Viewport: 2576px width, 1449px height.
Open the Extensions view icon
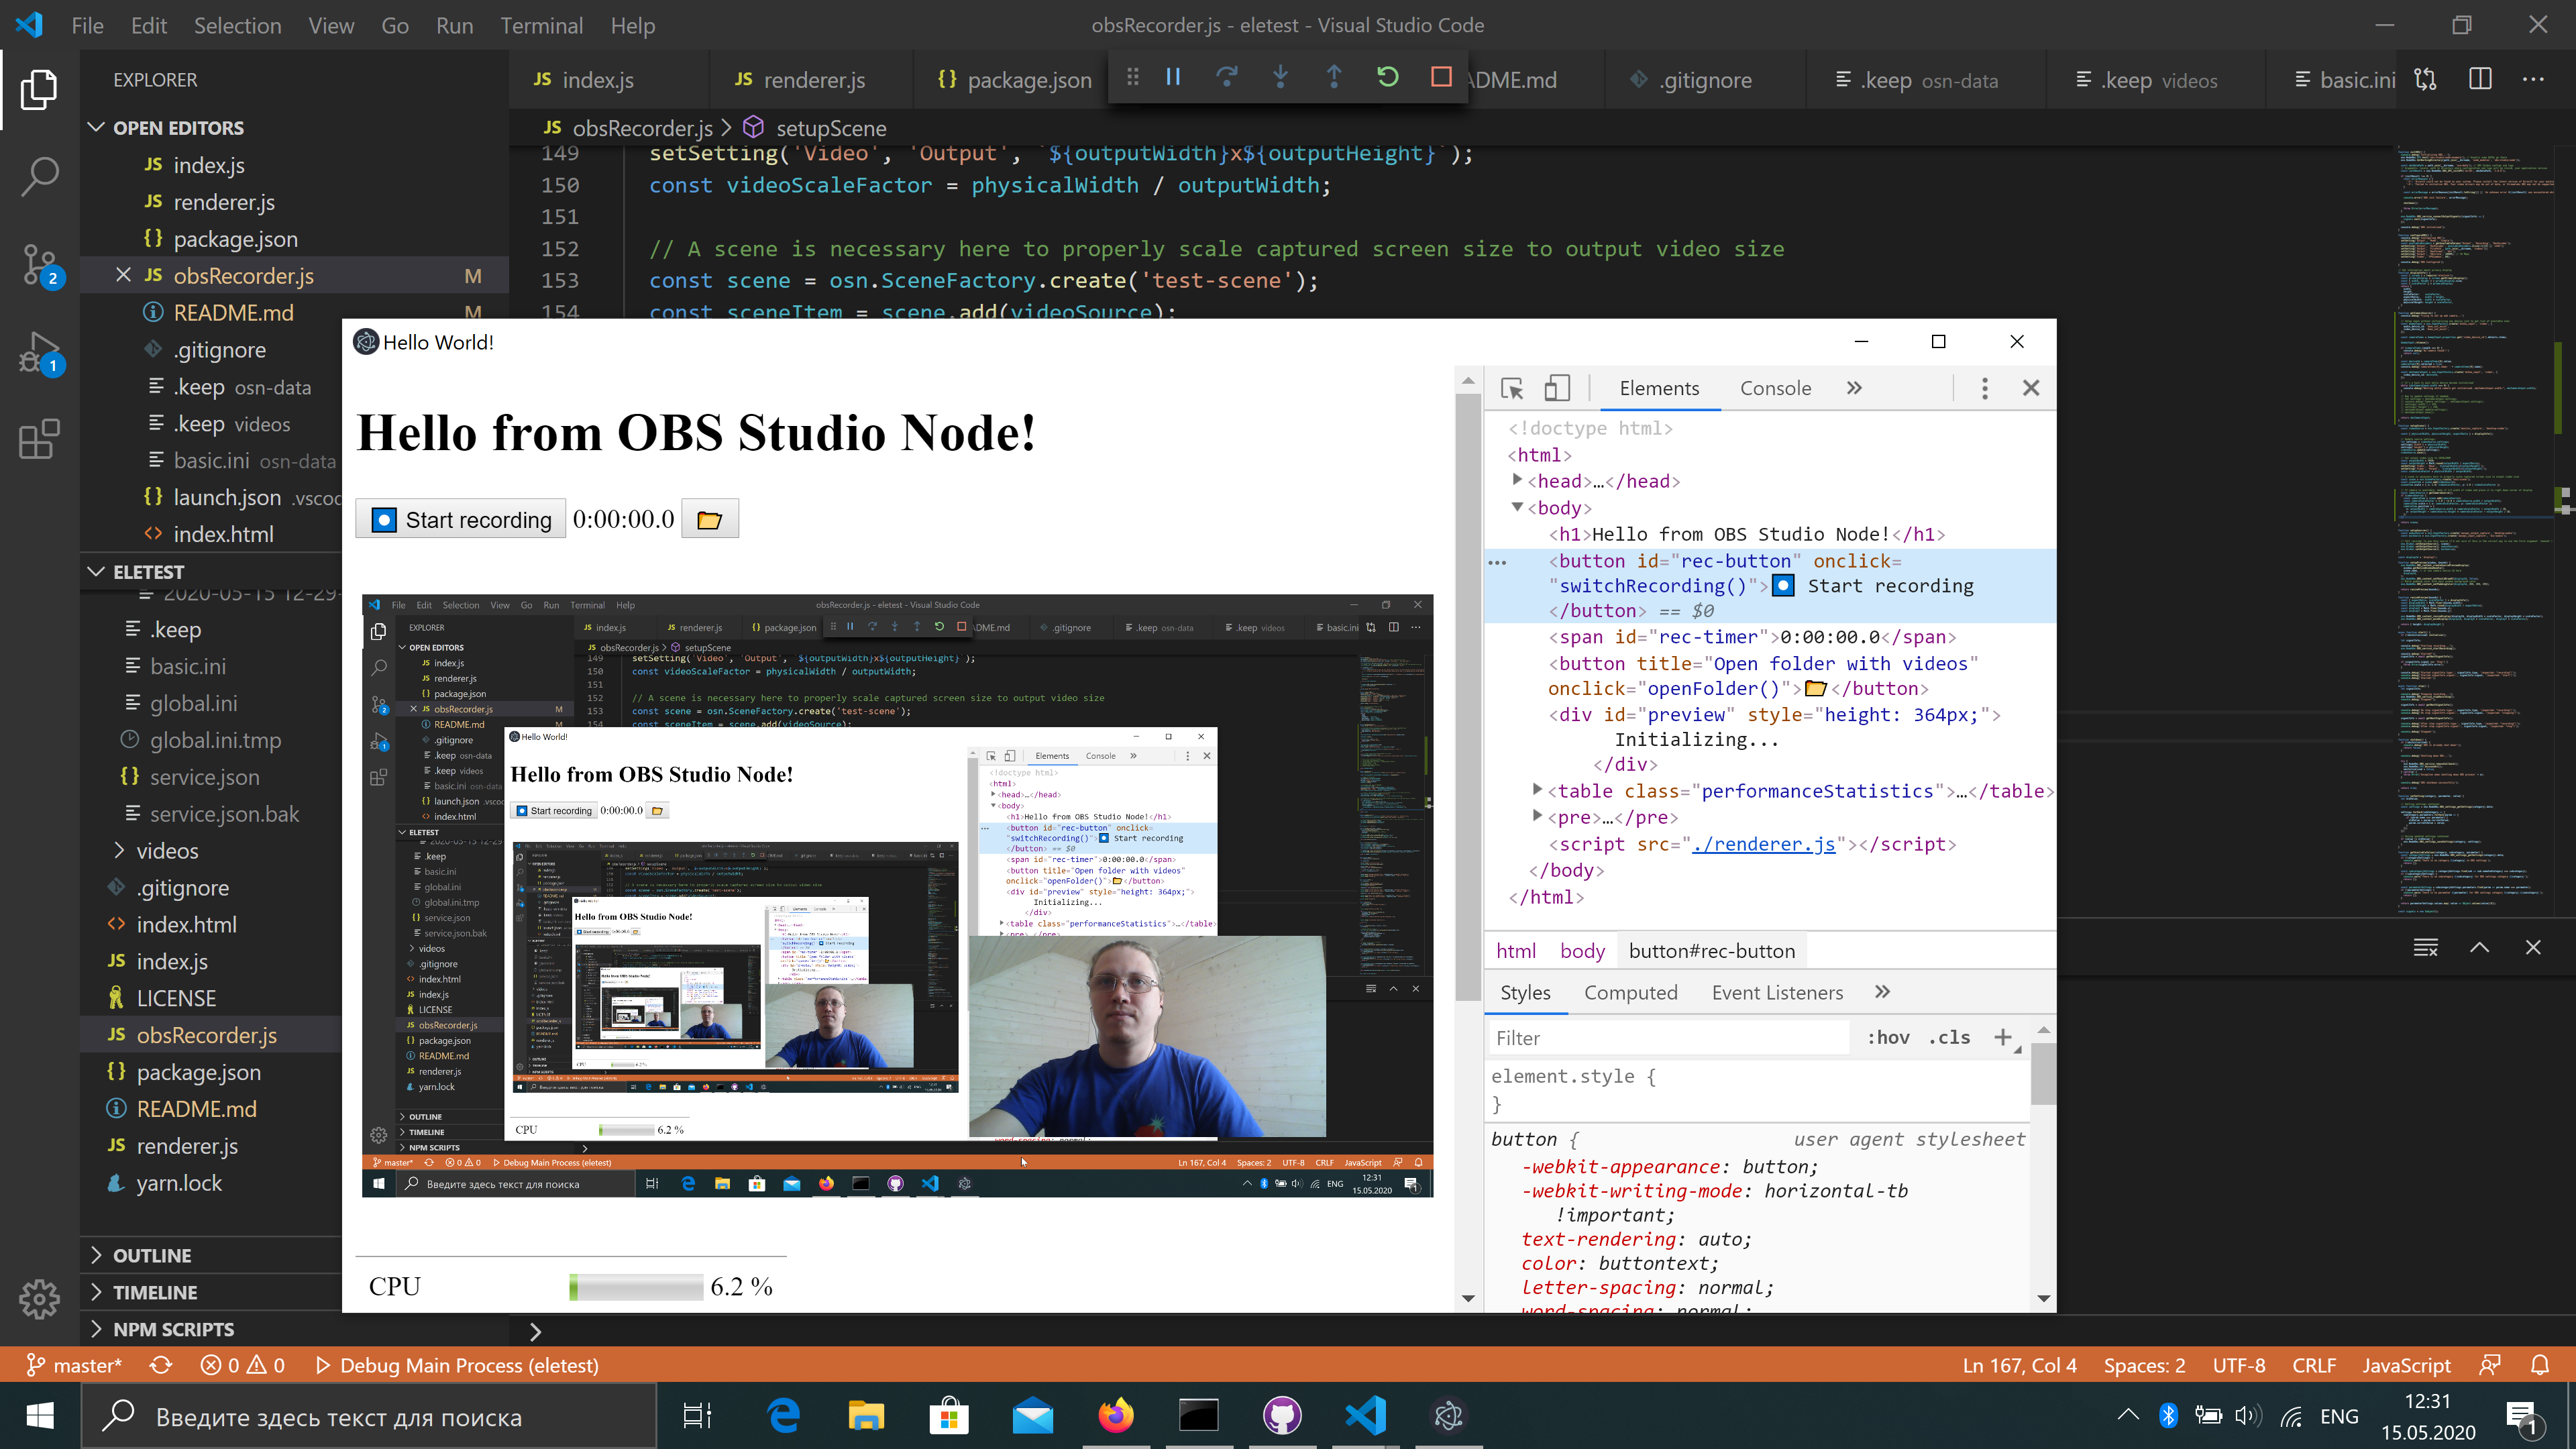(40, 439)
